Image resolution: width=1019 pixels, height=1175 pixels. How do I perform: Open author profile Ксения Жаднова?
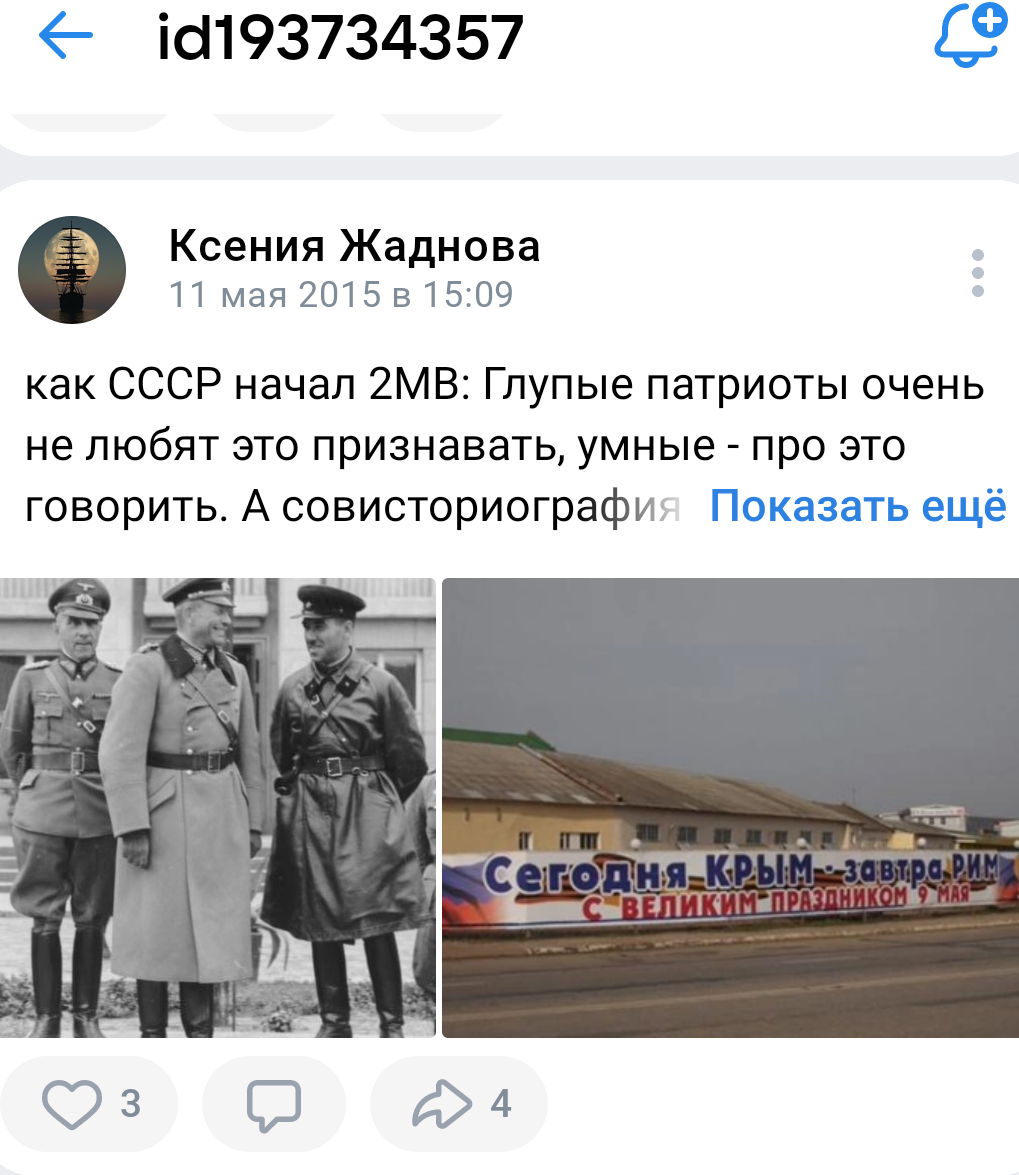tap(354, 245)
